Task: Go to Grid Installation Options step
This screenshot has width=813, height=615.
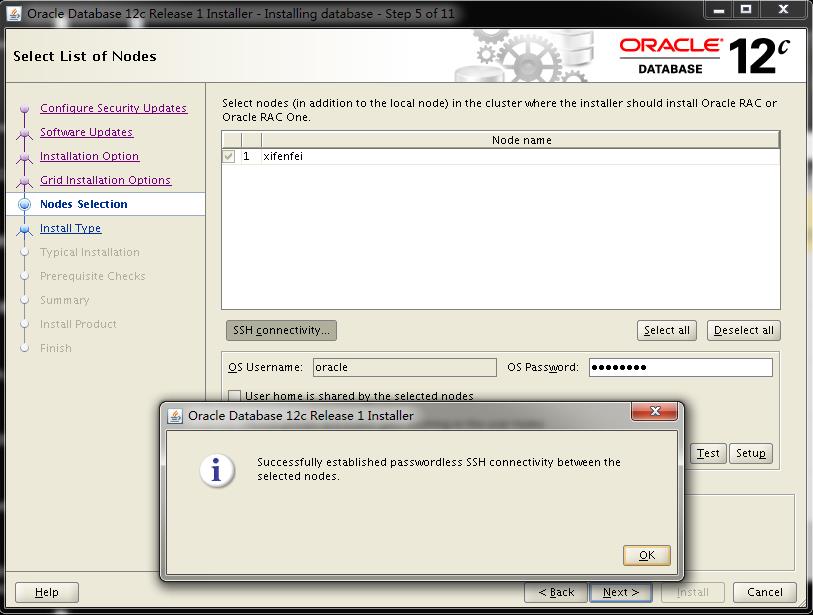Action: (x=105, y=180)
